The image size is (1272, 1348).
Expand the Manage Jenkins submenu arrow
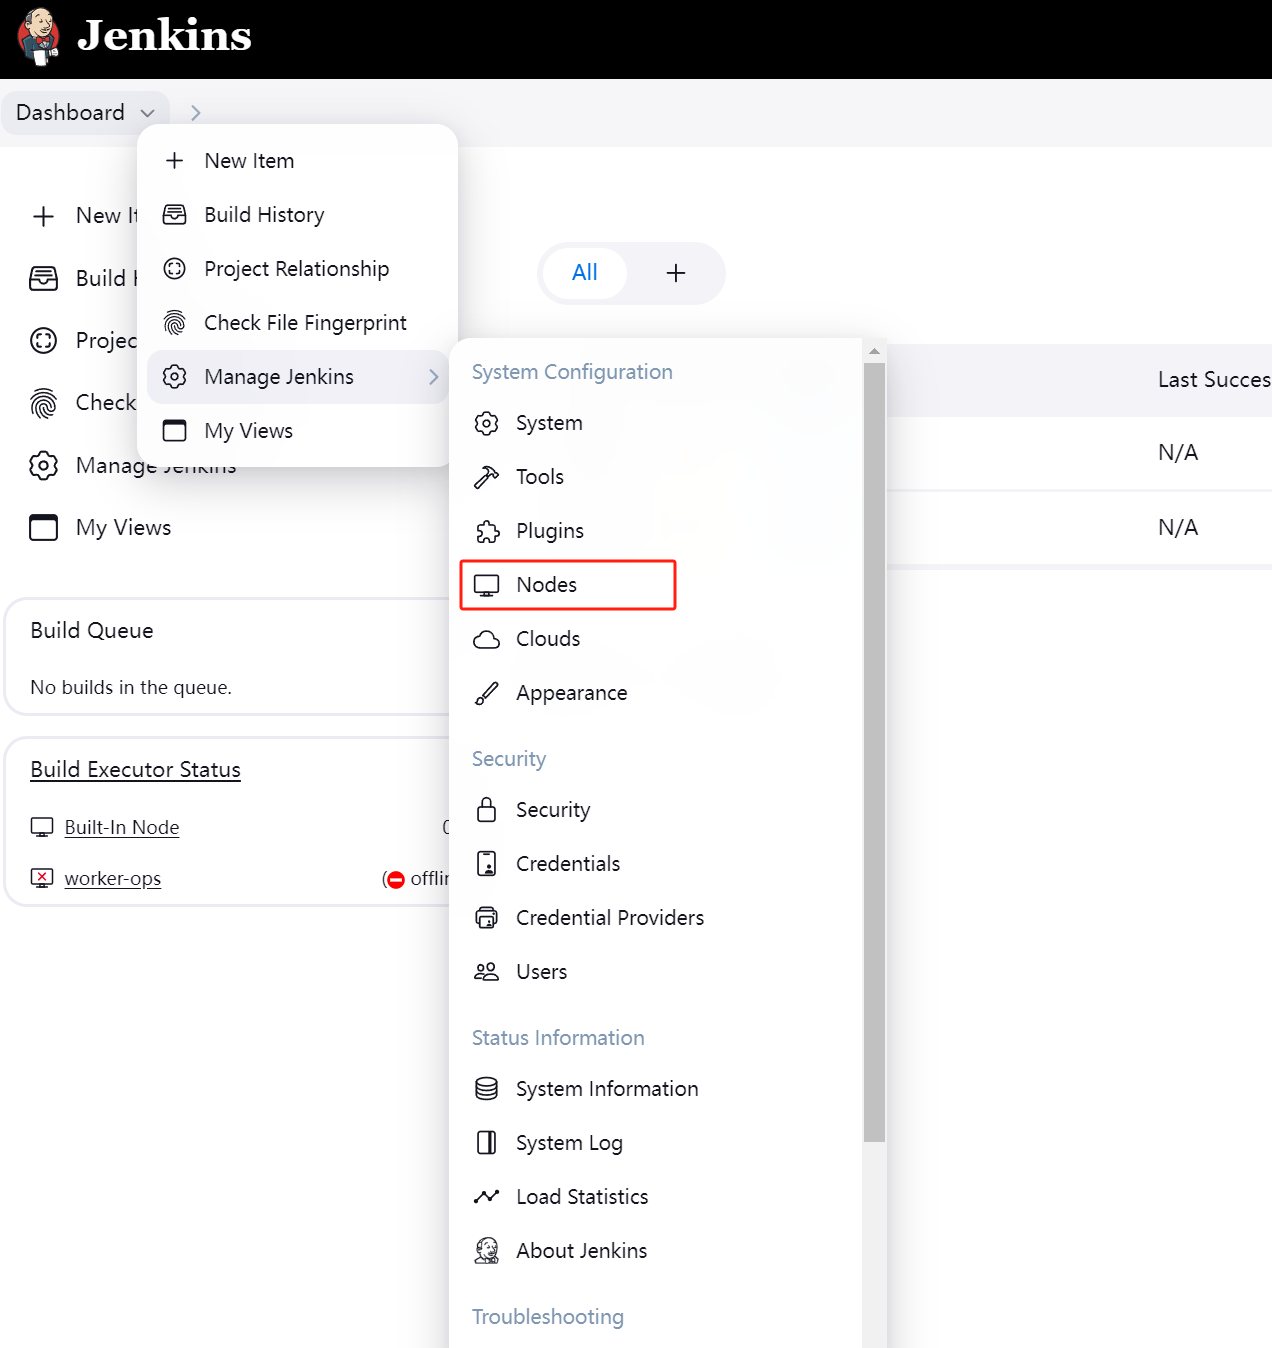pos(434,377)
